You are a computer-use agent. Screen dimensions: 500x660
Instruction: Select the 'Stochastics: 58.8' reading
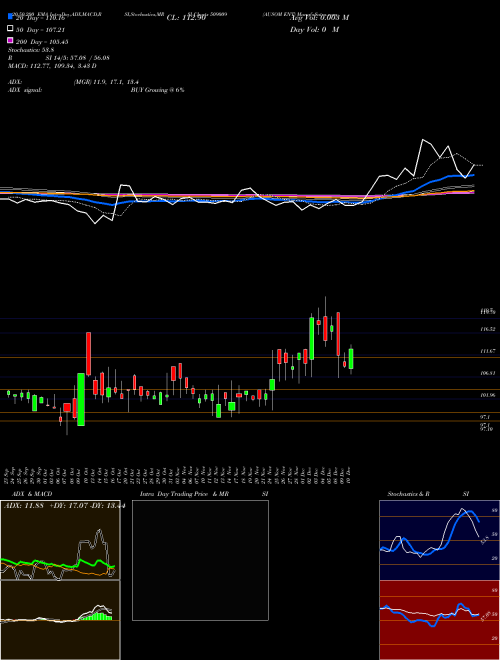pos(31,49)
